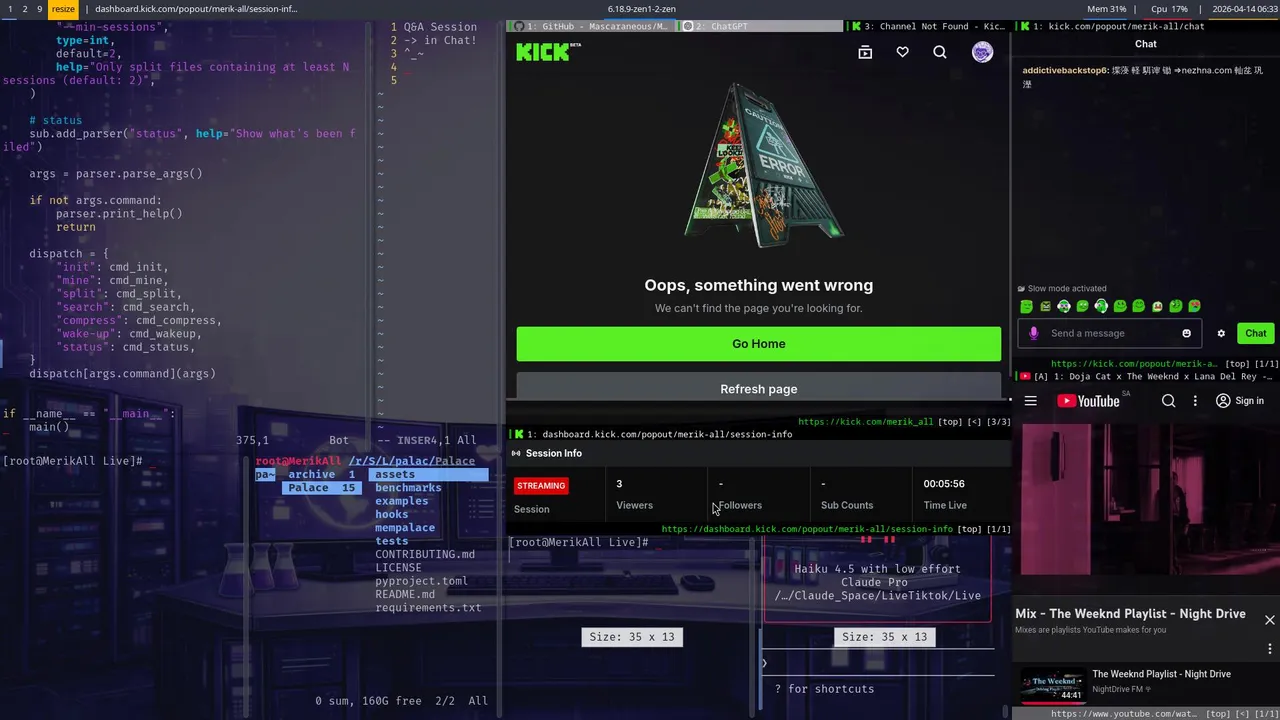
Task: Click the purple microphone icon in chat box
Action: pyautogui.click(x=1034, y=333)
